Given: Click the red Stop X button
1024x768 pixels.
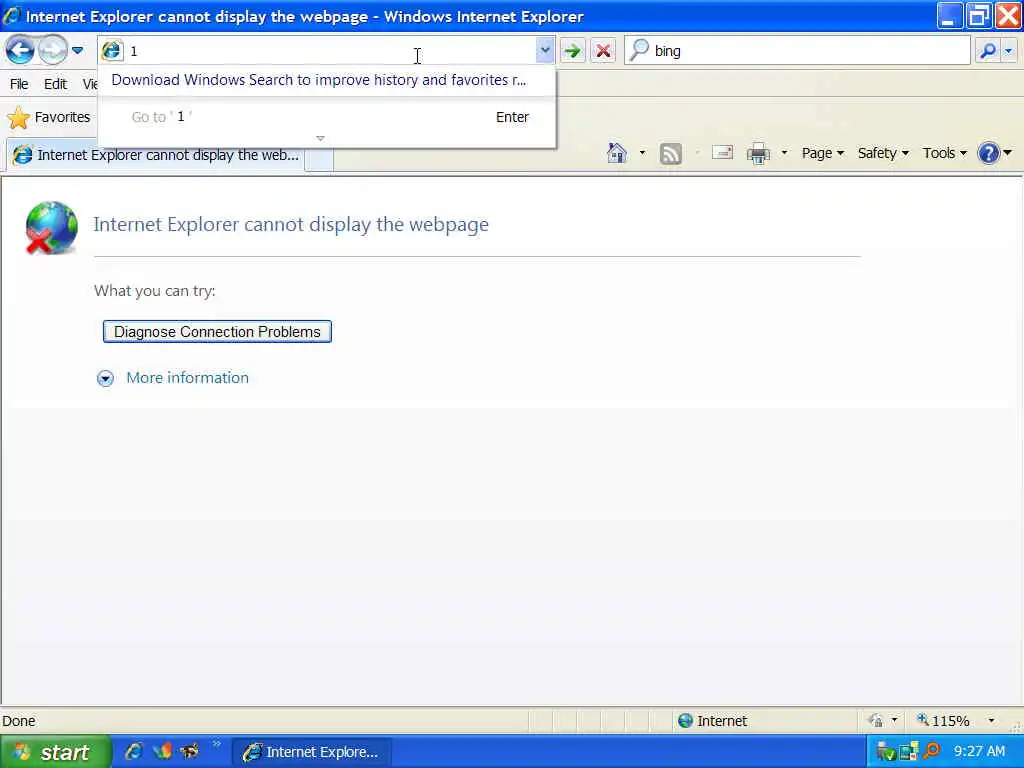Looking at the screenshot, I should pyautogui.click(x=603, y=51).
